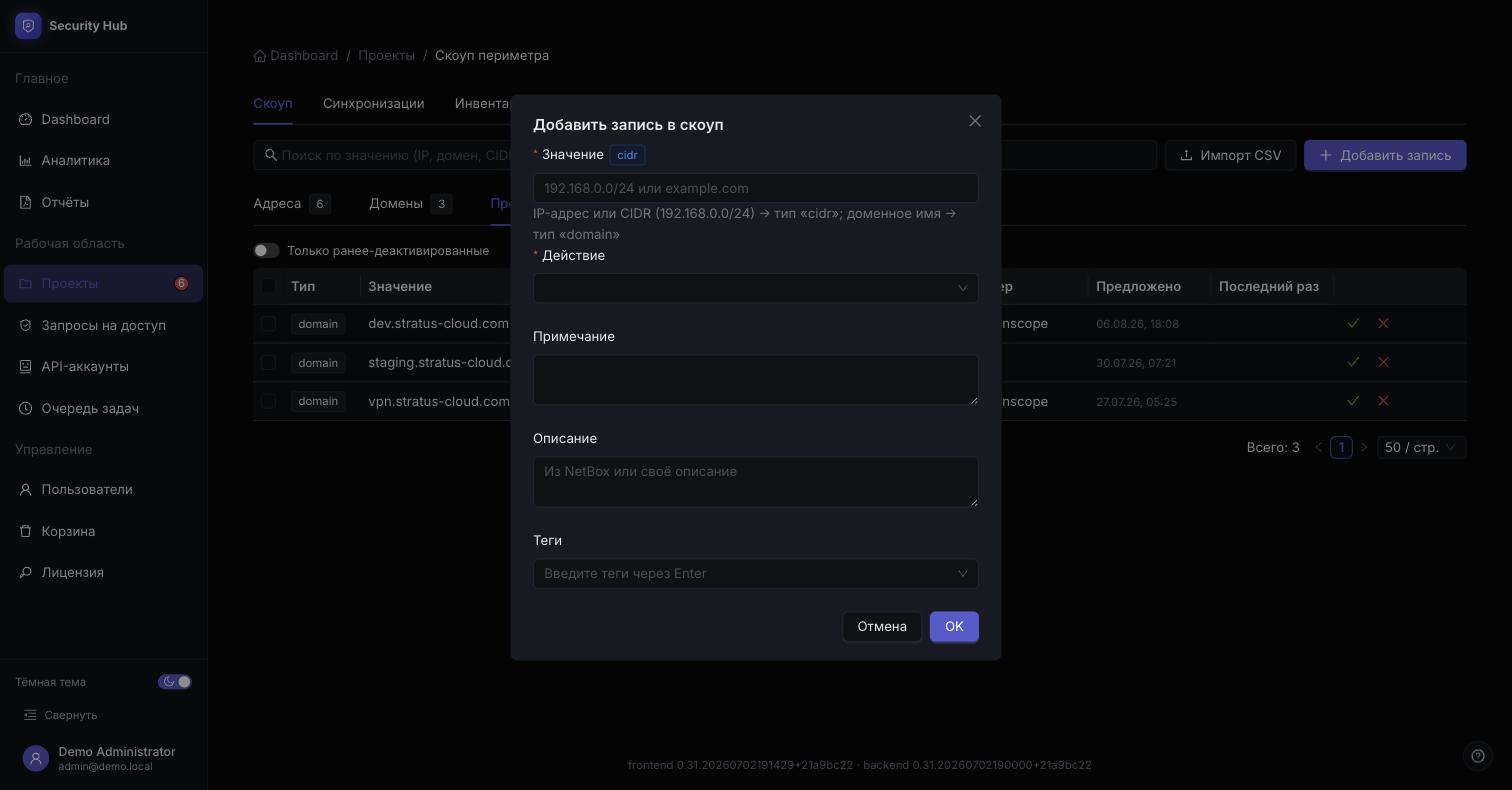
Task: Open Очередь задач in the sidebar
Action: [104, 409]
